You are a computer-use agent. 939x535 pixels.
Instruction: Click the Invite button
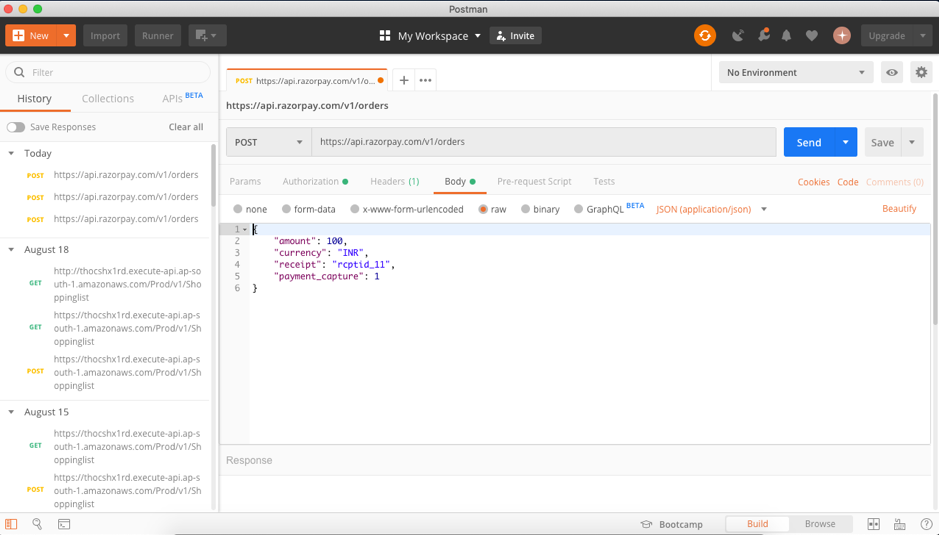(516, 36)
